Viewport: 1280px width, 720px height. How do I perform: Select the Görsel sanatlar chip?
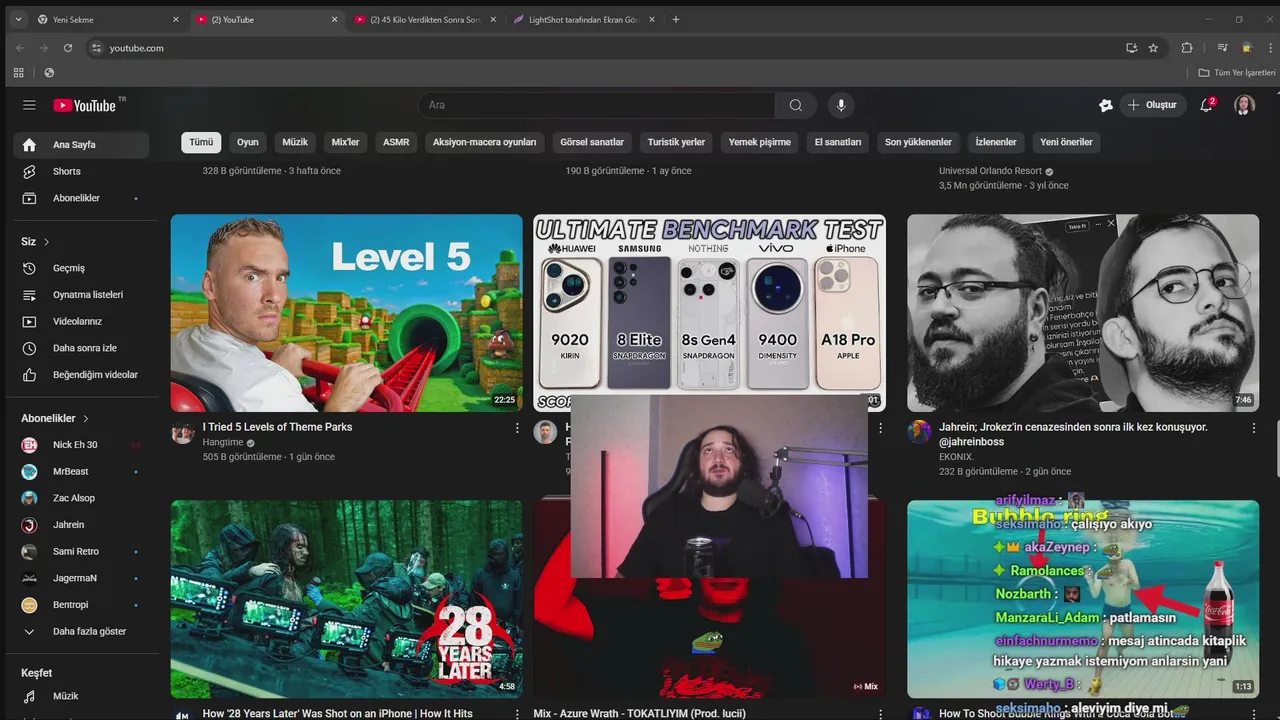592,142
